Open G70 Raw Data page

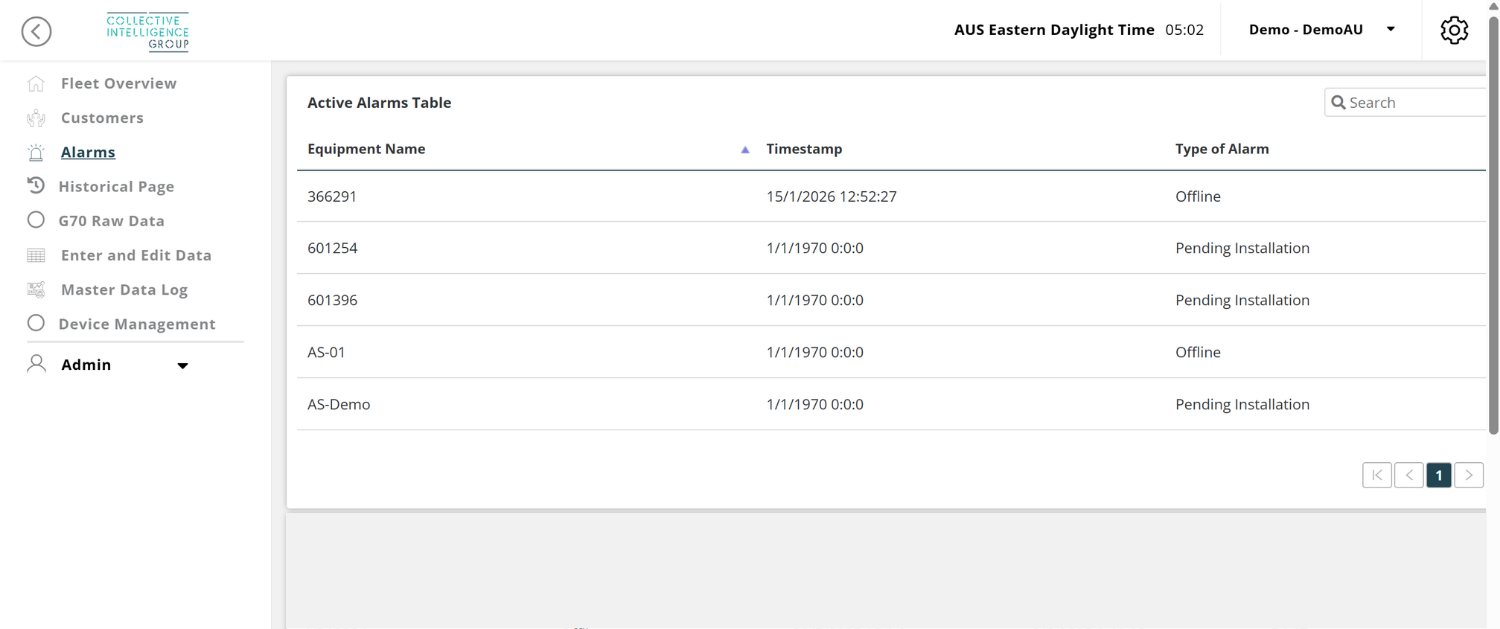click(111, 221)
